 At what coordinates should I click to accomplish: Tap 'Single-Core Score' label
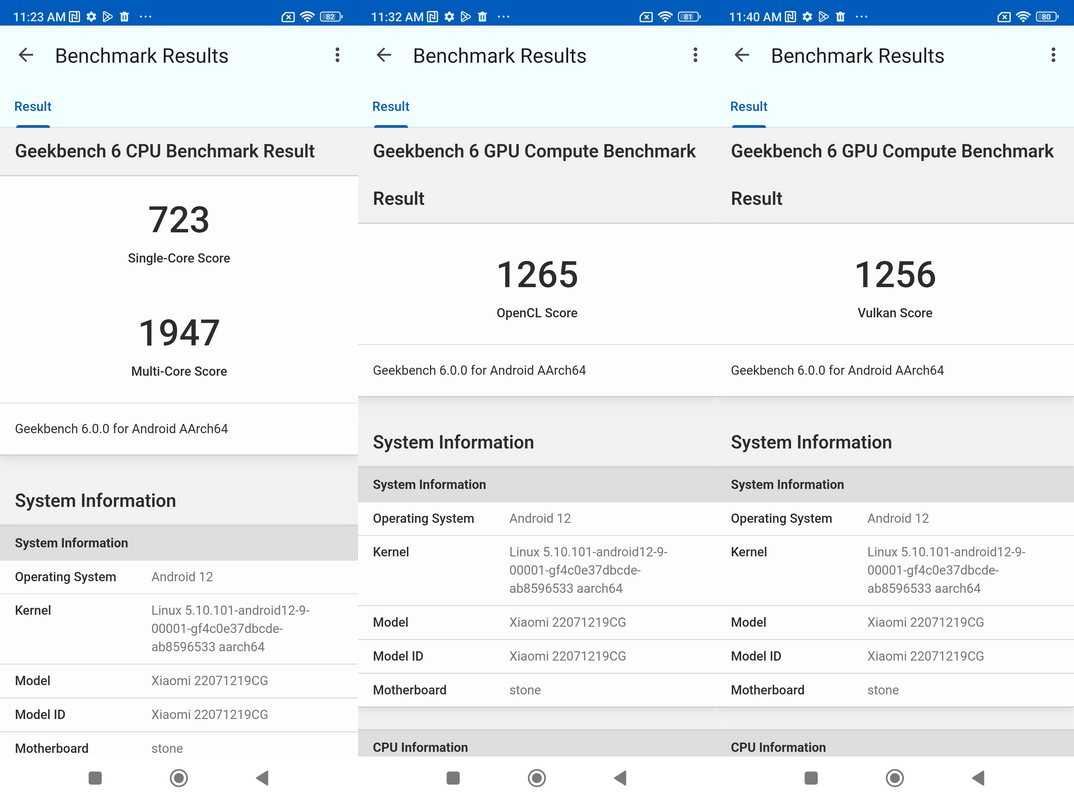[179, 258]
